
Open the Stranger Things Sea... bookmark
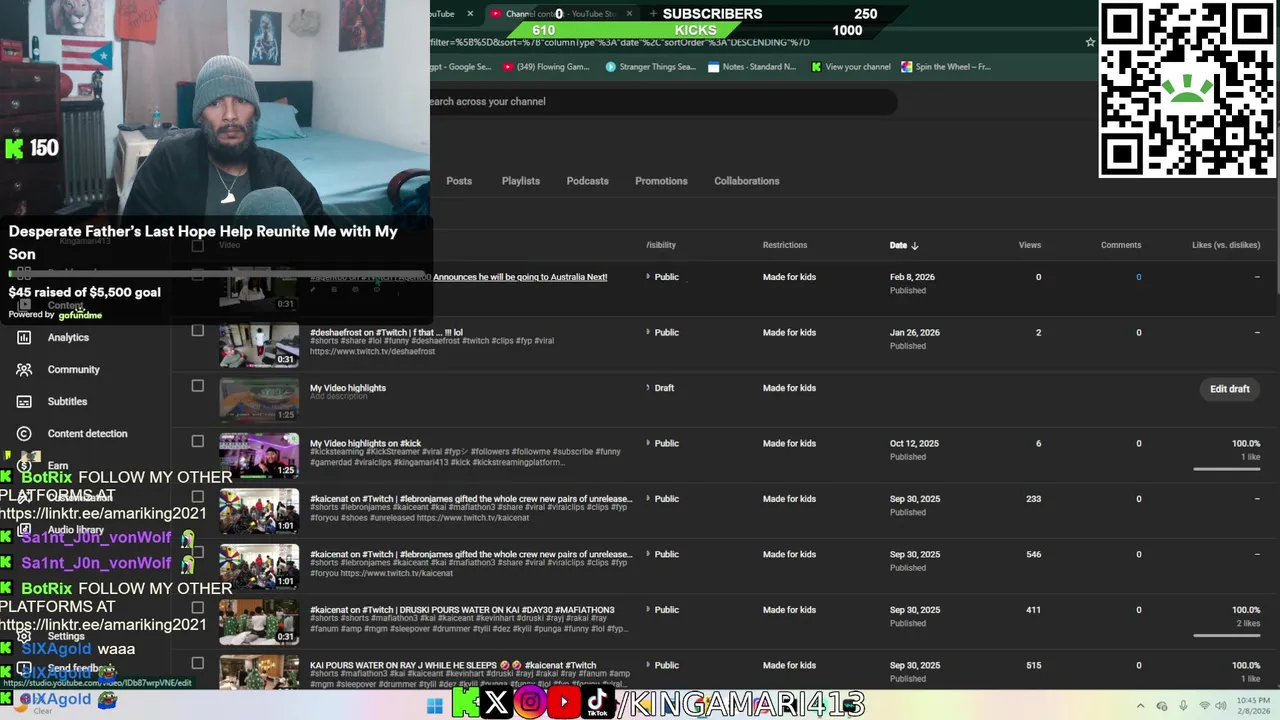pos(650,67)
